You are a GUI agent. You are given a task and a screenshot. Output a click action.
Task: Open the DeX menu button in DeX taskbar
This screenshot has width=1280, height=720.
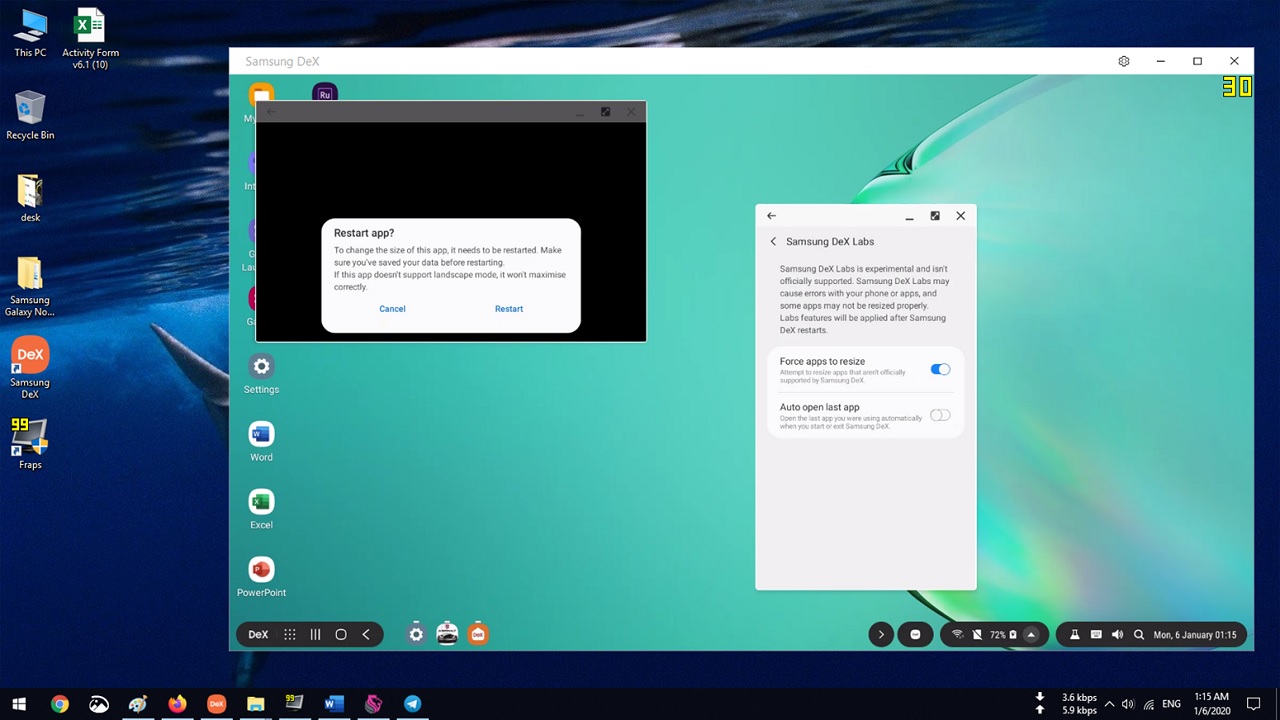(258, 634)
